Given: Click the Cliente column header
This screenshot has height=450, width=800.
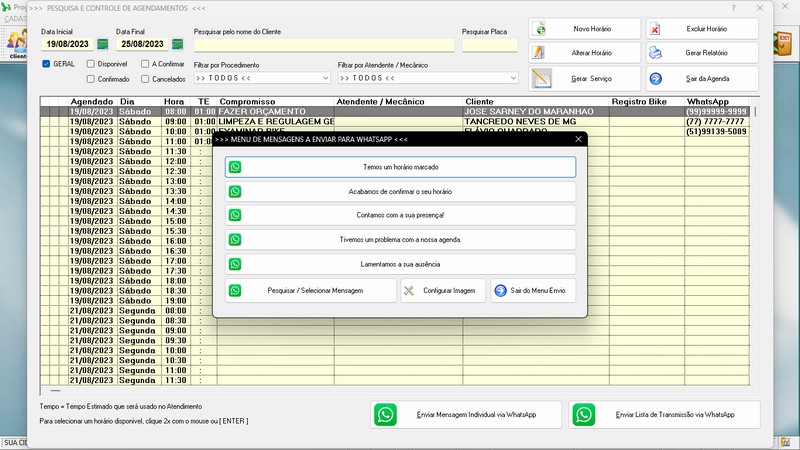Looking at the screenshot, I should 479,102.
